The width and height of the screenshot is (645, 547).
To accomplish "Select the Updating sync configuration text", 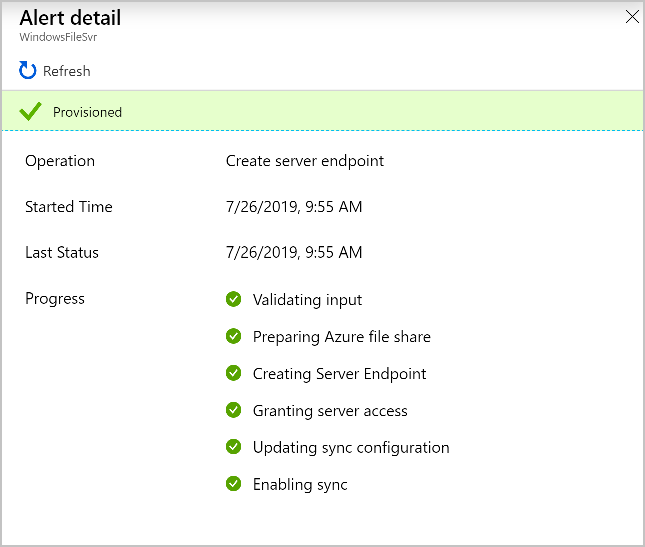I will [351, 448].
